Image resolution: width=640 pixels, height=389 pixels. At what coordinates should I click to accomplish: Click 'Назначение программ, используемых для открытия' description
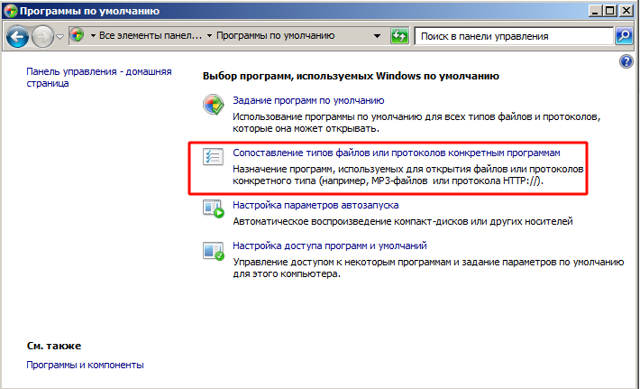[x=408, y=175]
